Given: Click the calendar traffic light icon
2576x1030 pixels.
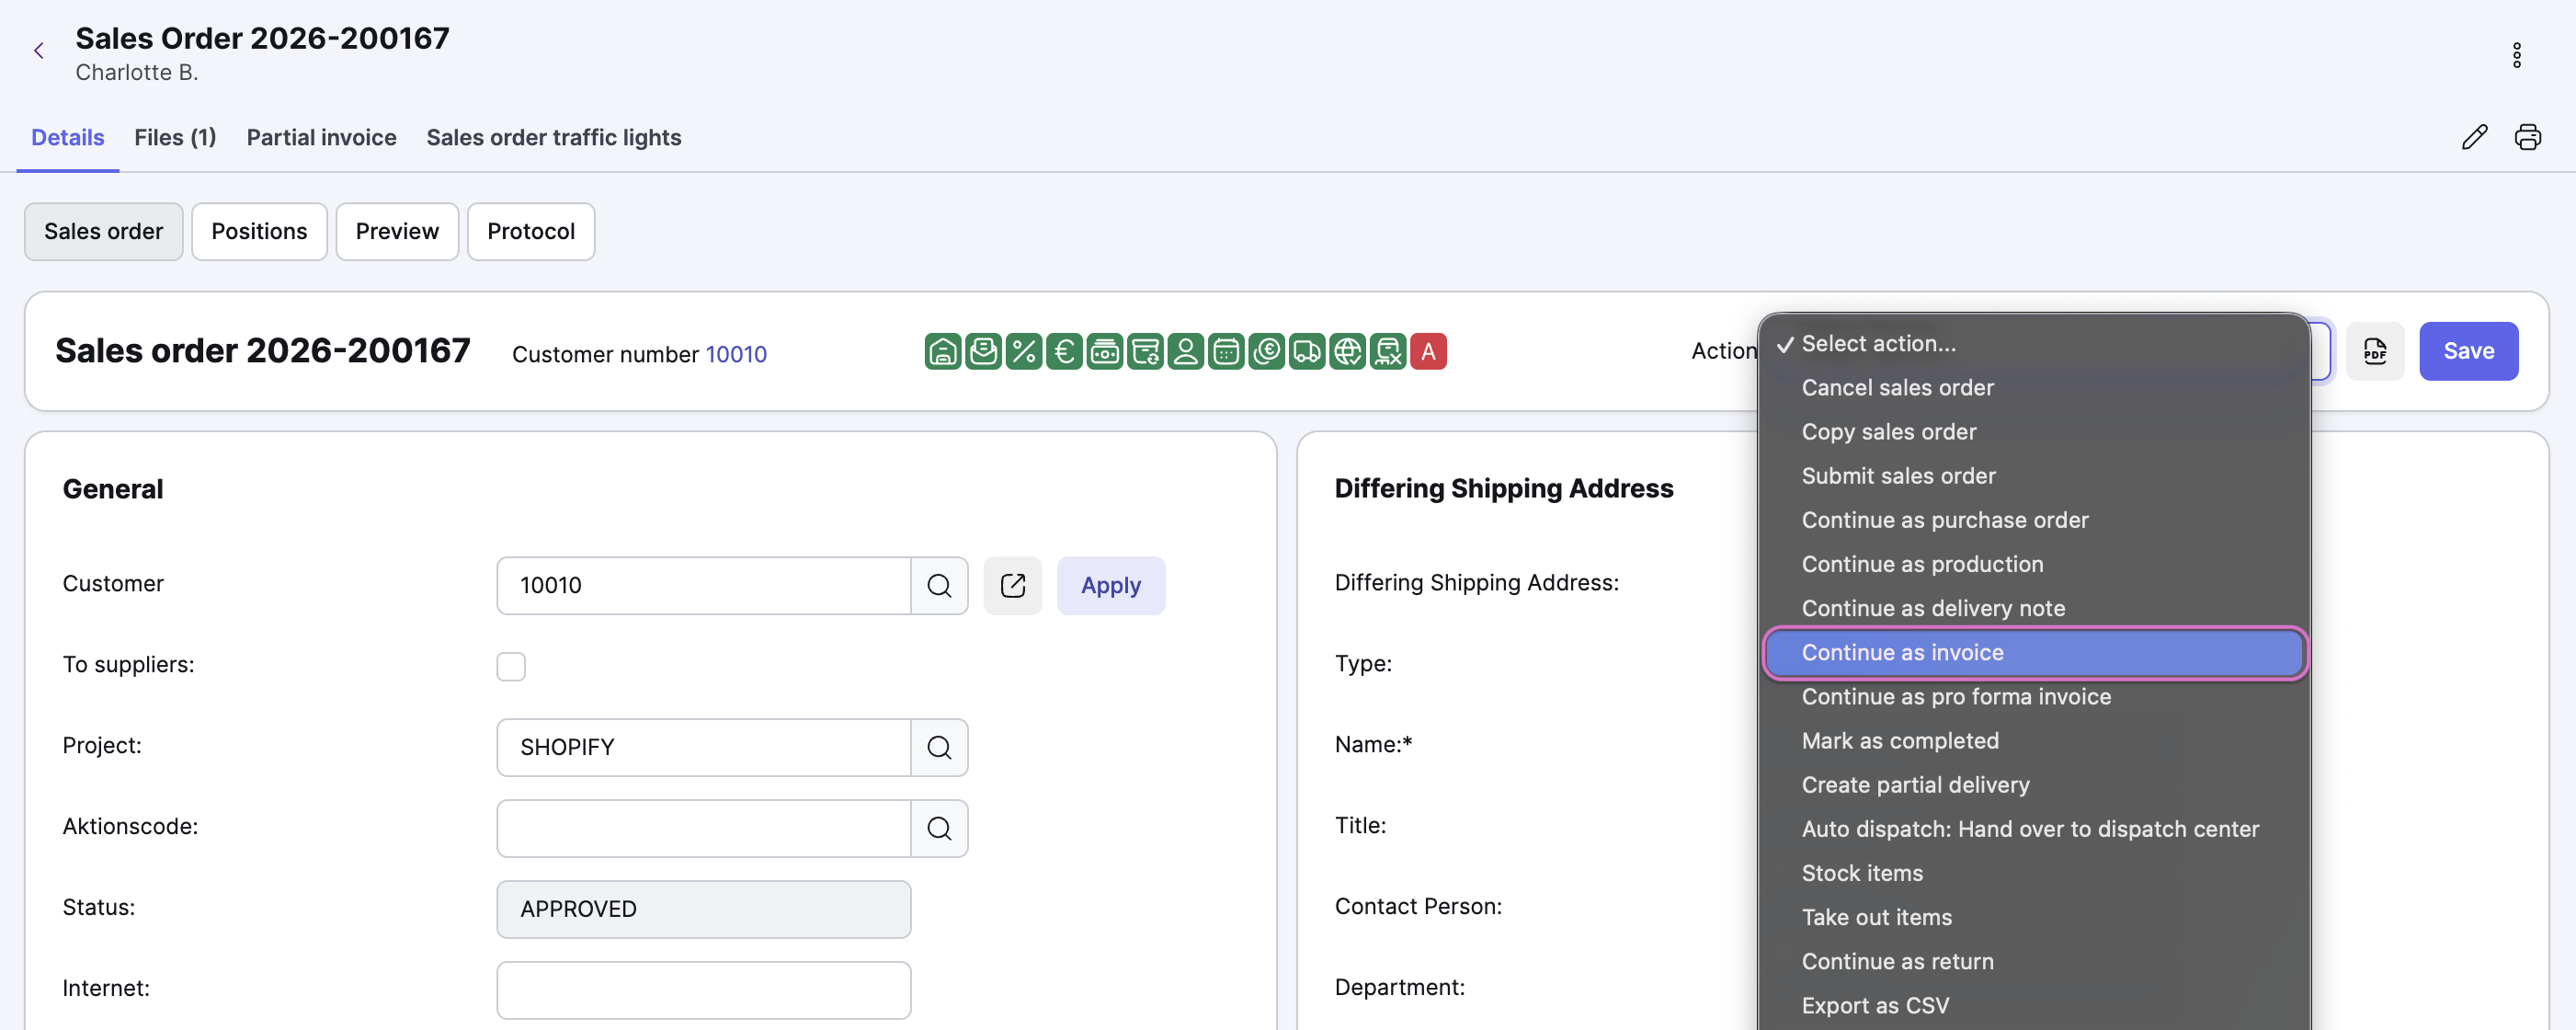Looking at the screenshot, I should pos(1226,351).
